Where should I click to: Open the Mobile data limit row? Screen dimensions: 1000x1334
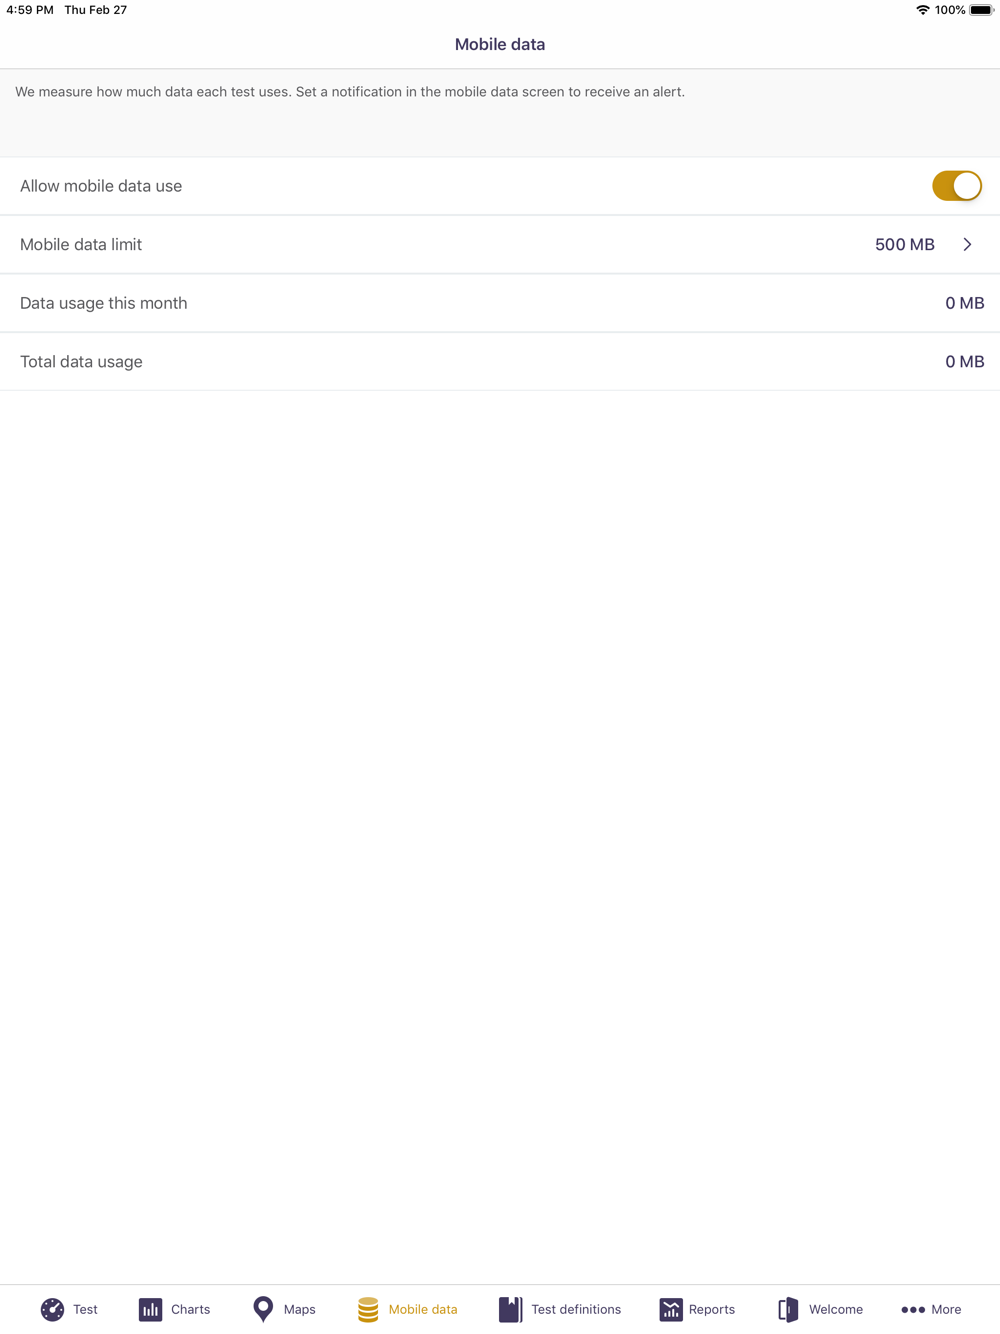[500, 244]
